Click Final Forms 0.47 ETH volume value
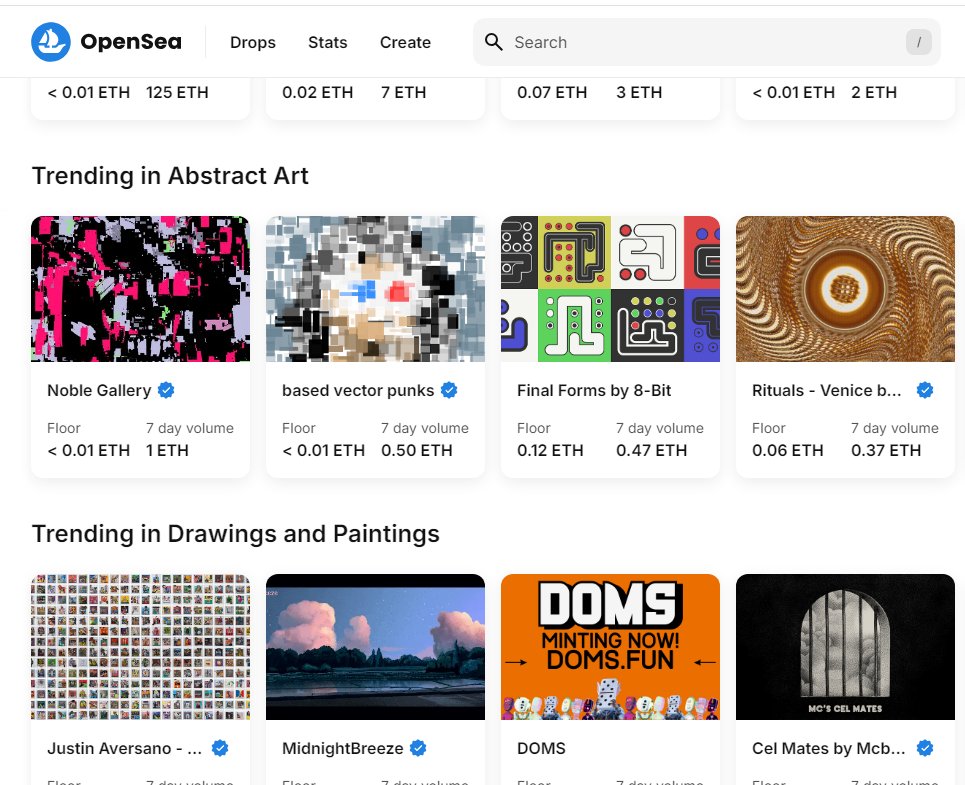965x785 pixels. [x=652, y=450]
